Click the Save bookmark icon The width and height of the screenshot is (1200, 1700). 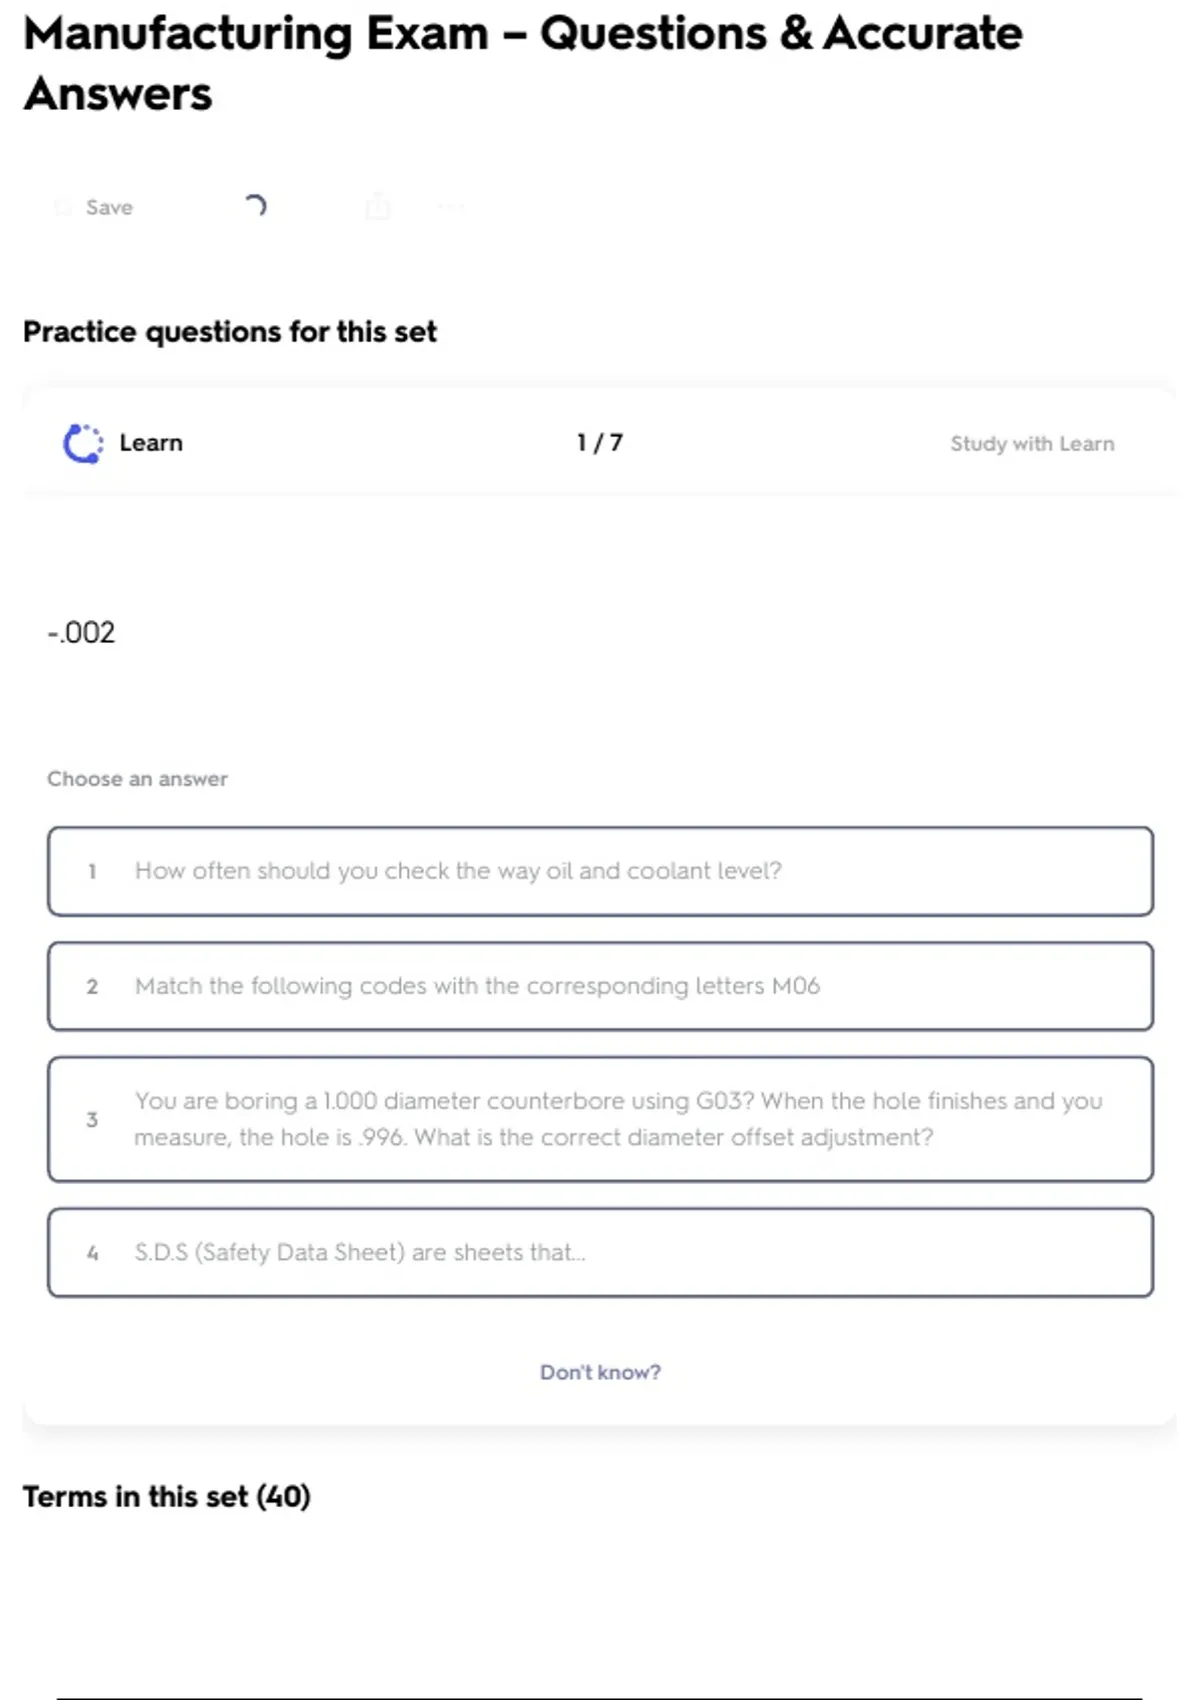(x=63, y=207)
